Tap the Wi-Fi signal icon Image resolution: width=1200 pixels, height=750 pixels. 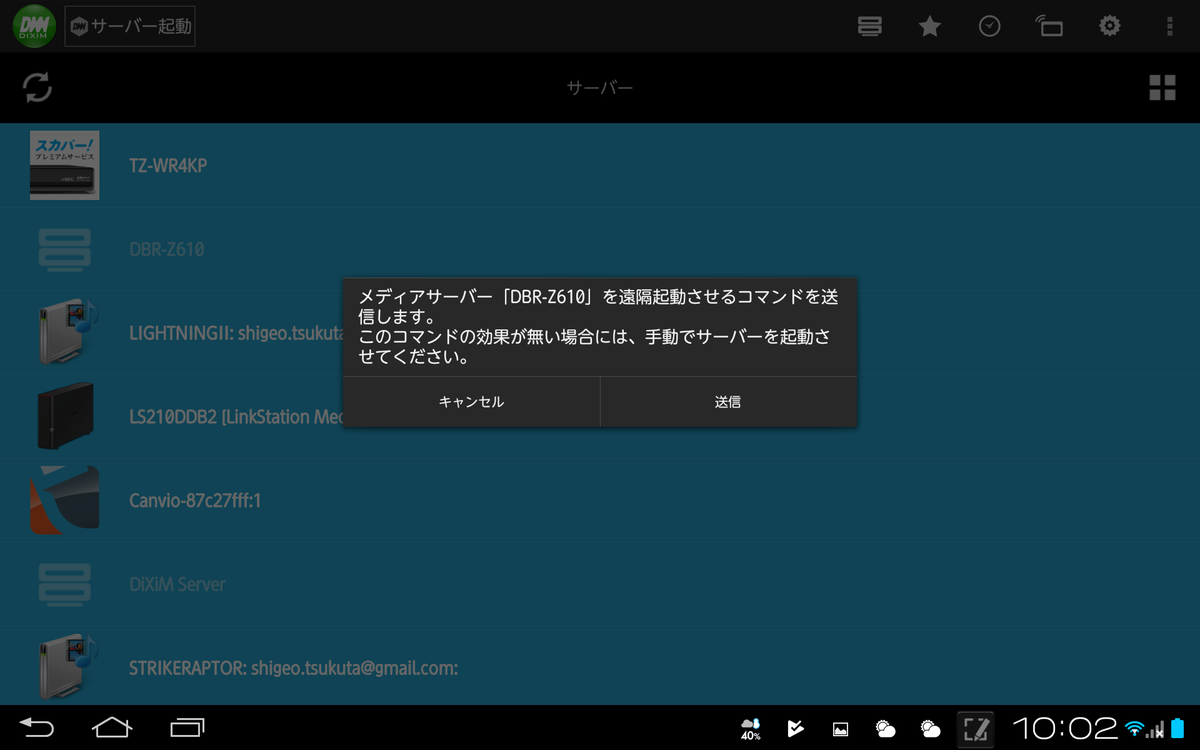(x=1135, y=728)
